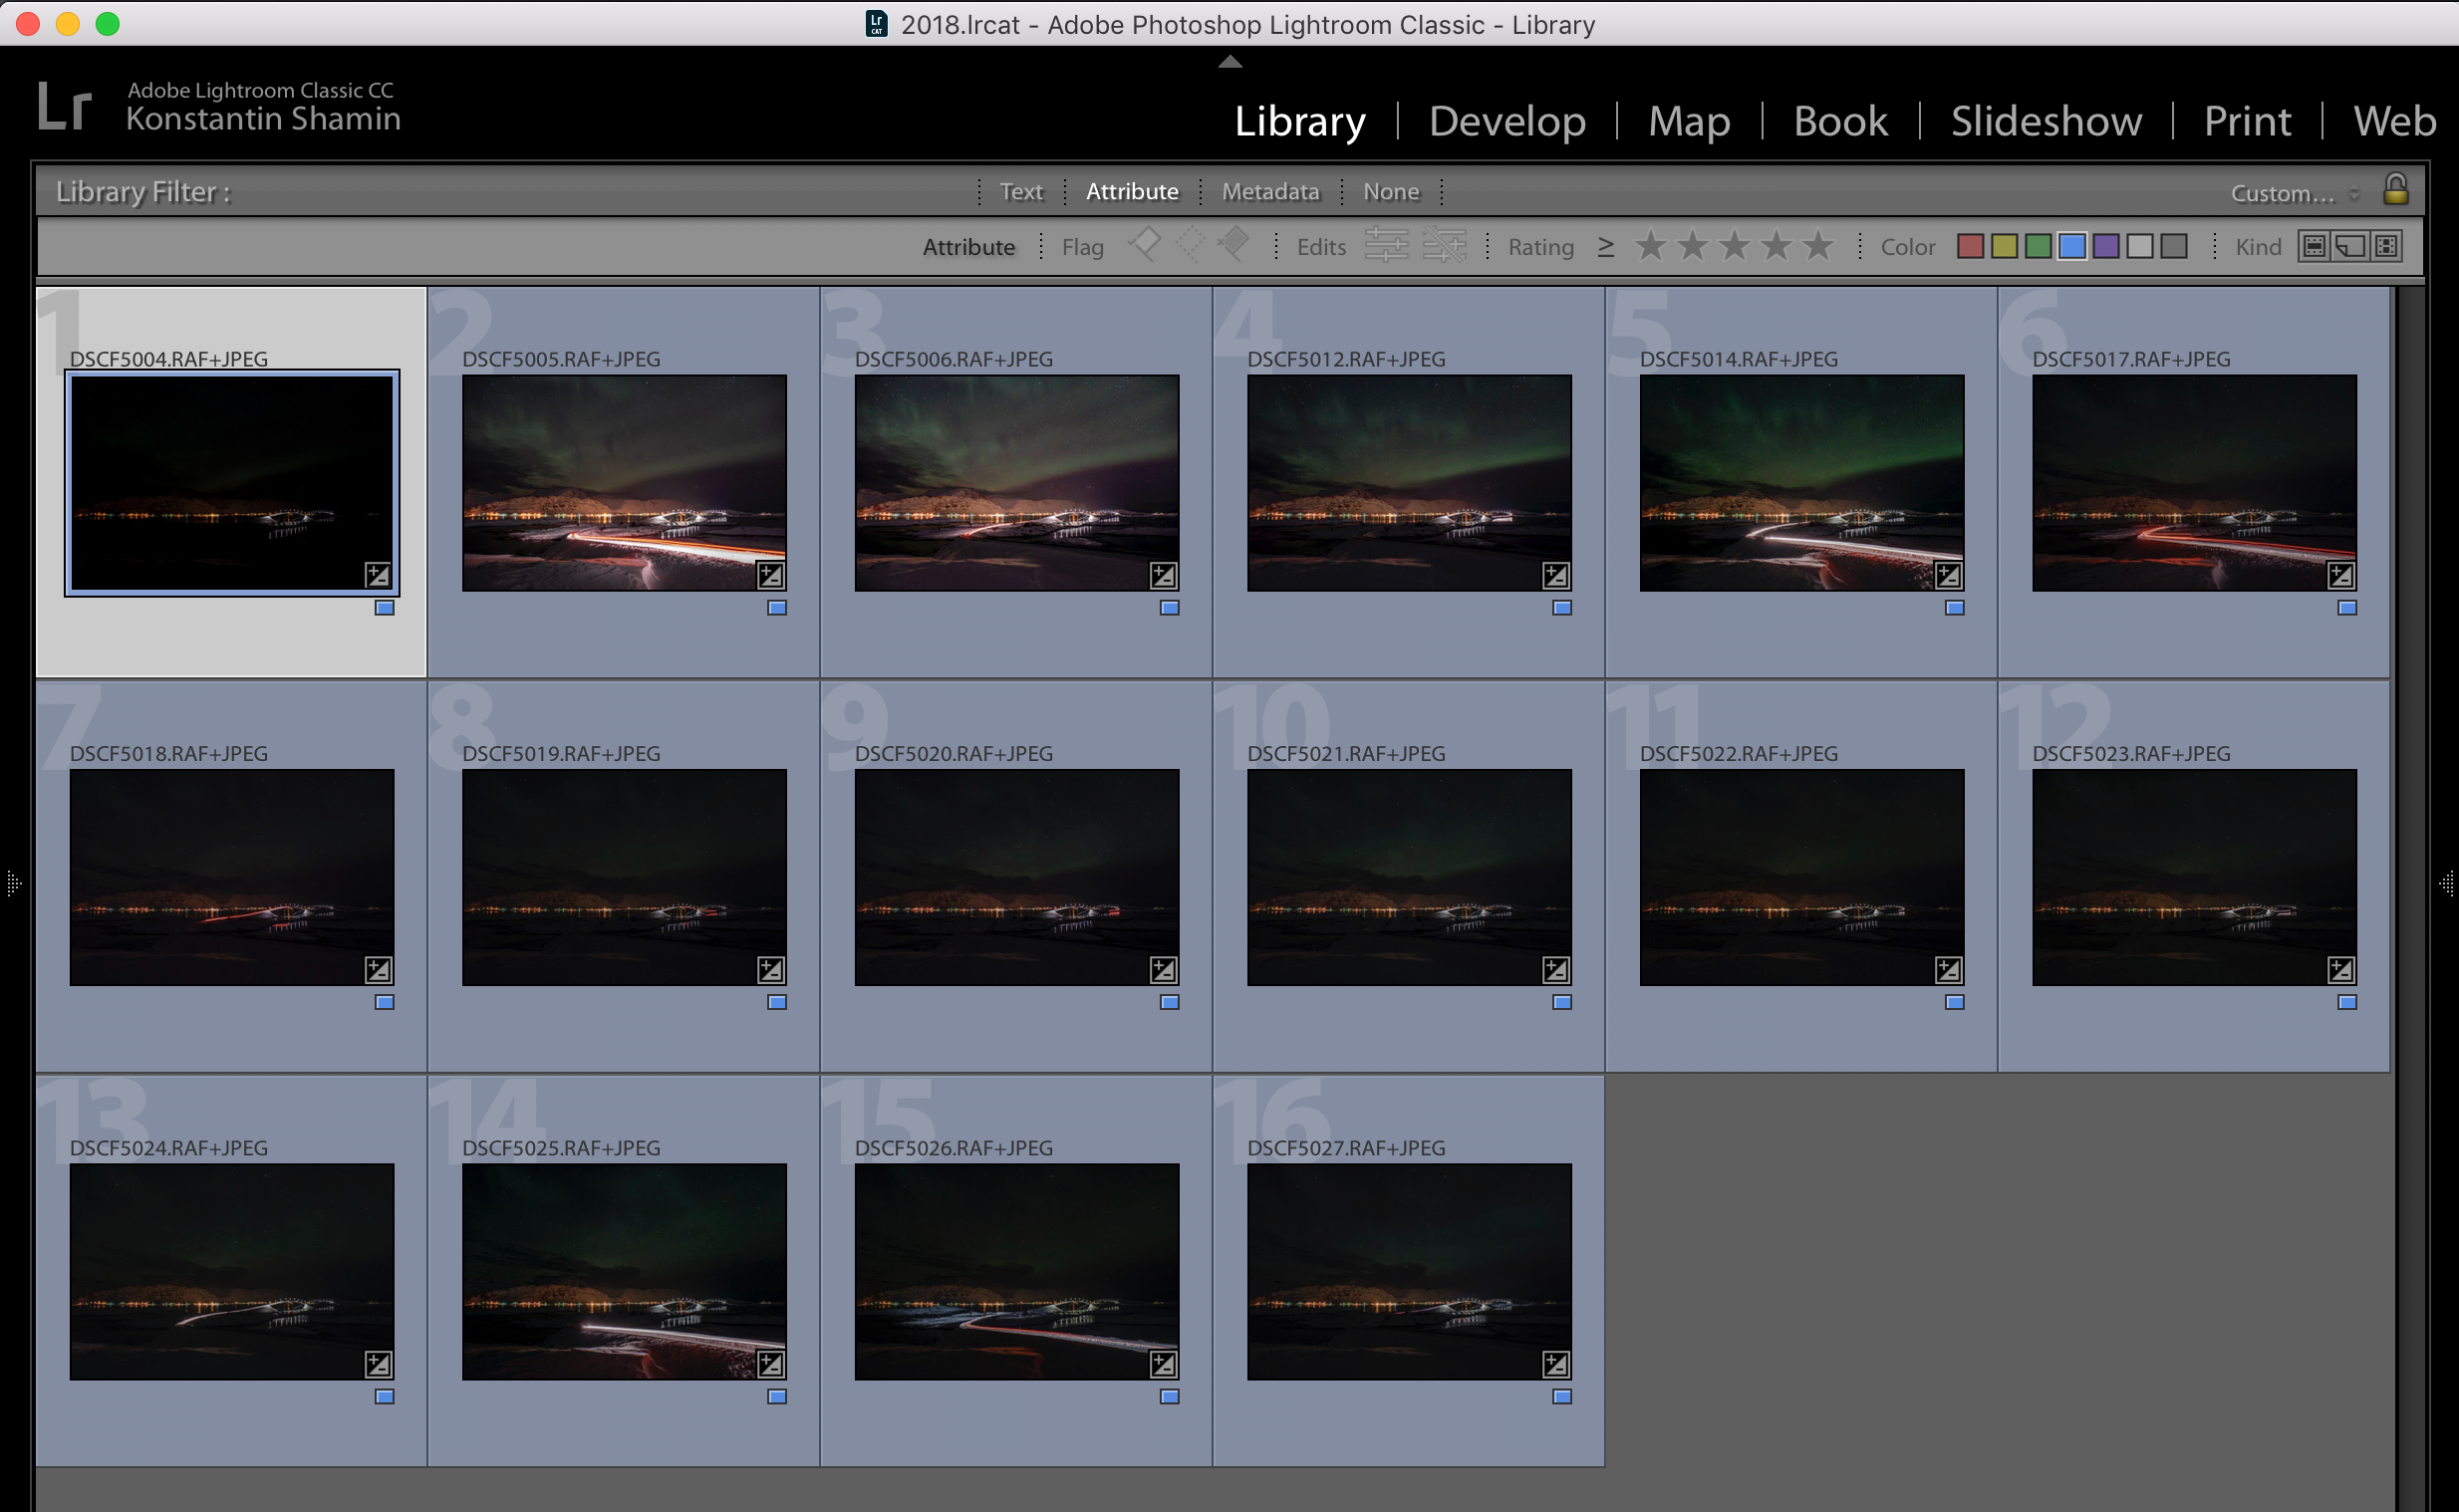Image resolution: width=2459 pixels, height=1512 pixels.
Task: Click None to disable library filters
Action: pyautogui.click(x=1390, y=191)
